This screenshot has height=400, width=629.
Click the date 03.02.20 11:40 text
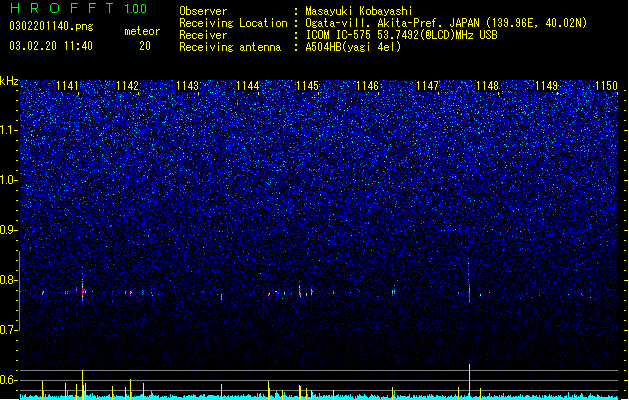51,46
